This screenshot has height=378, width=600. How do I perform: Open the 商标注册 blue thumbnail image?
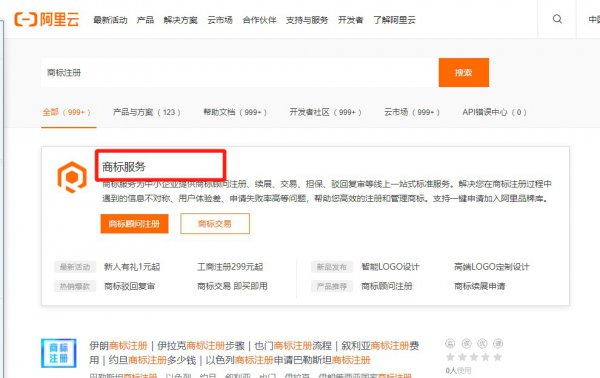point(59,353)
